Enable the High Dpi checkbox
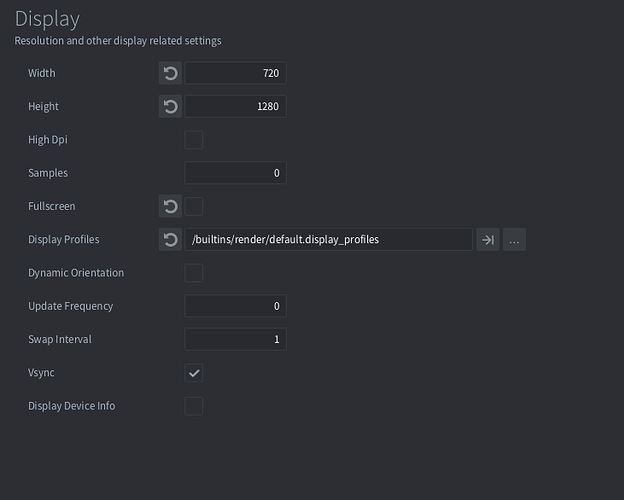Viewport: 624px width, 500px height. click(x=194, y=140)
